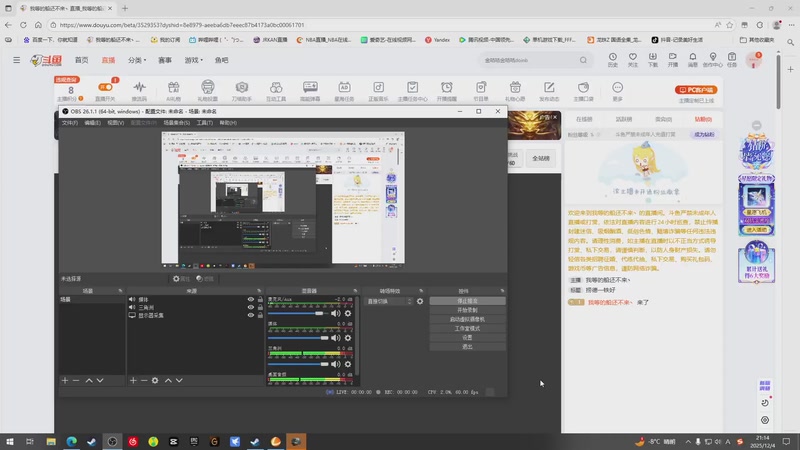
Task: Toggle visibility of 显示器采集 source
Action: 251,315
